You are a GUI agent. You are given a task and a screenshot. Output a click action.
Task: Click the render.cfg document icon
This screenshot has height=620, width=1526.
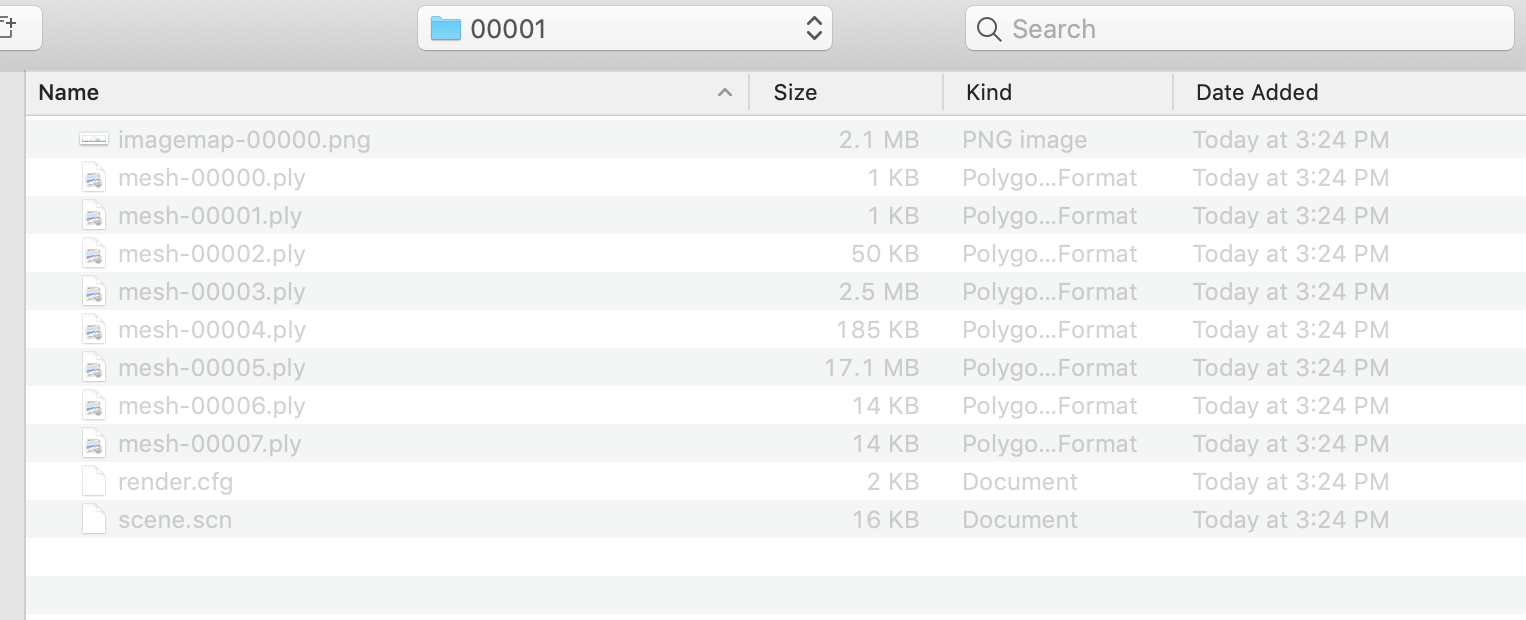[93, 482]
